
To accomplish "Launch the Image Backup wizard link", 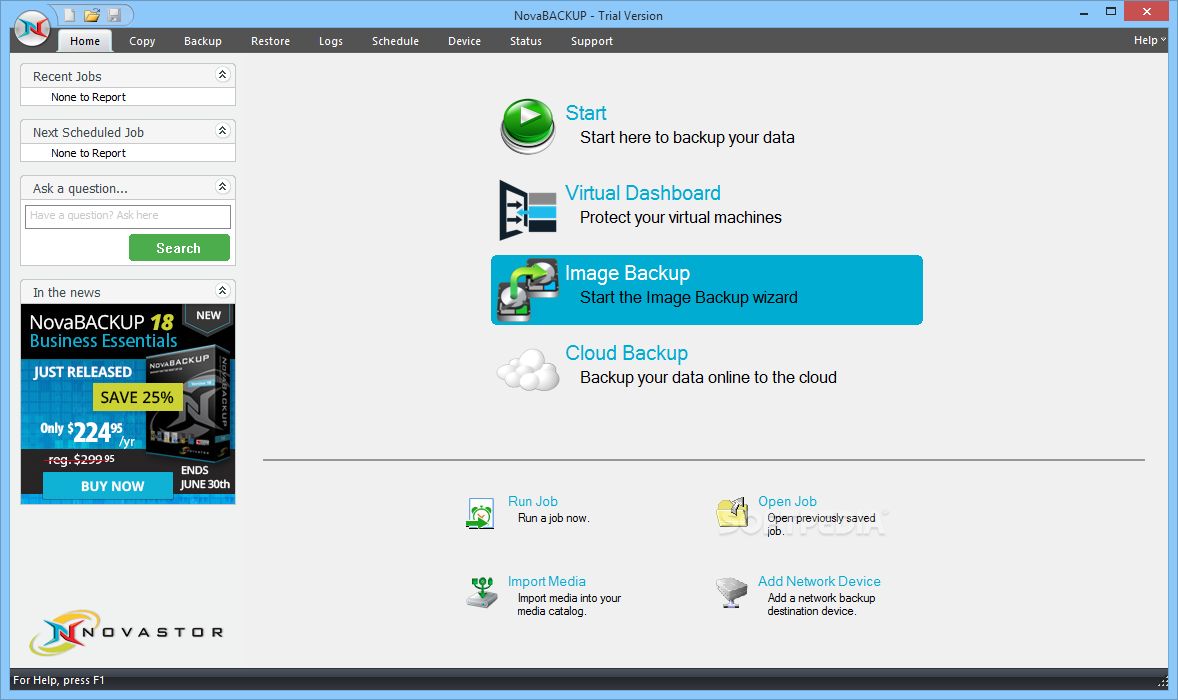I will pyautogui.click(x=627, y=273).
